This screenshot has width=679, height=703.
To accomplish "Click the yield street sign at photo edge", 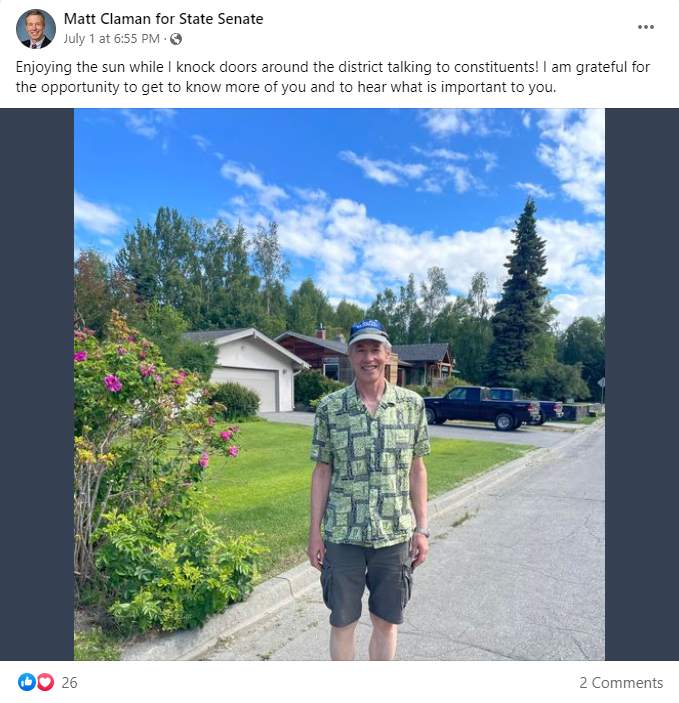I will click(x=601, y=384).
